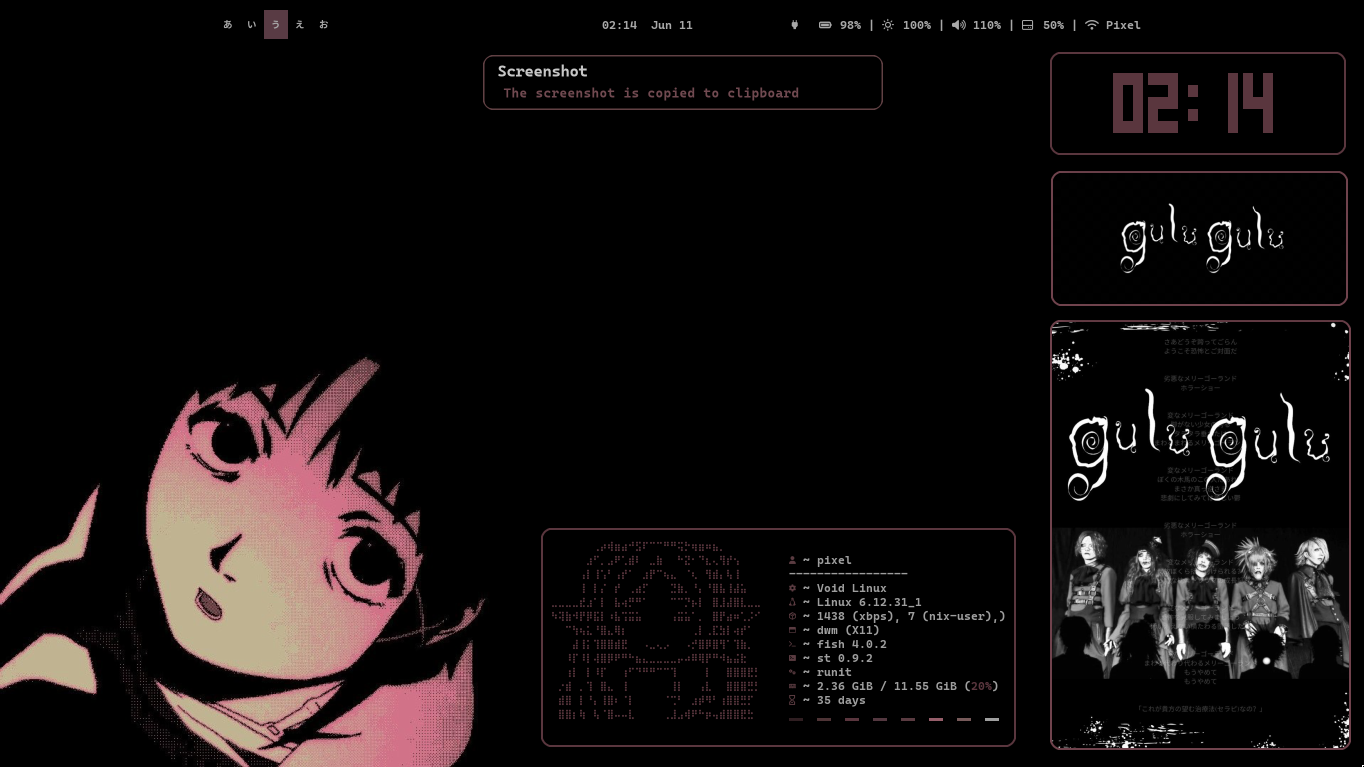1364x767 pixels.
Task: Click the sun brightness icon
Action: [x=888, y=25]
